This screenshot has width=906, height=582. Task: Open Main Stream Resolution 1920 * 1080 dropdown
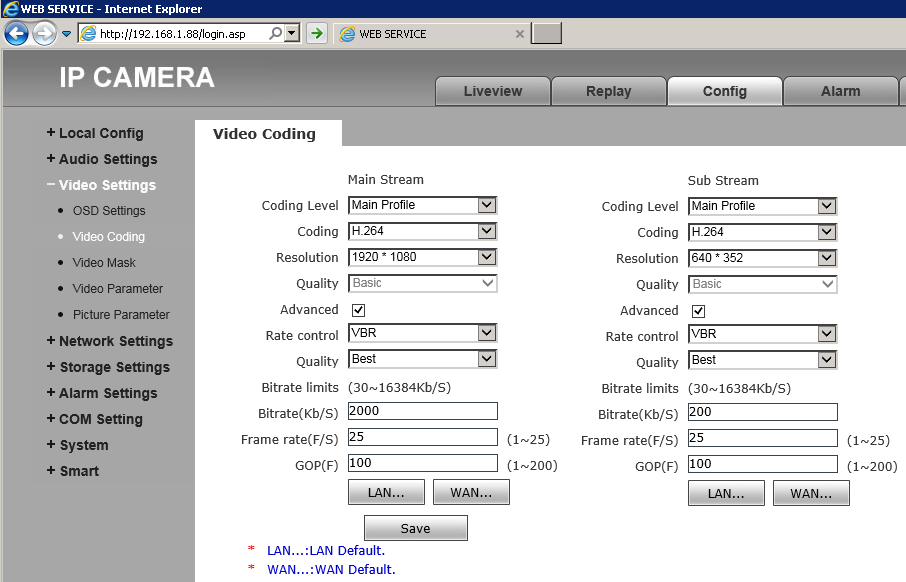pos(422,257)
